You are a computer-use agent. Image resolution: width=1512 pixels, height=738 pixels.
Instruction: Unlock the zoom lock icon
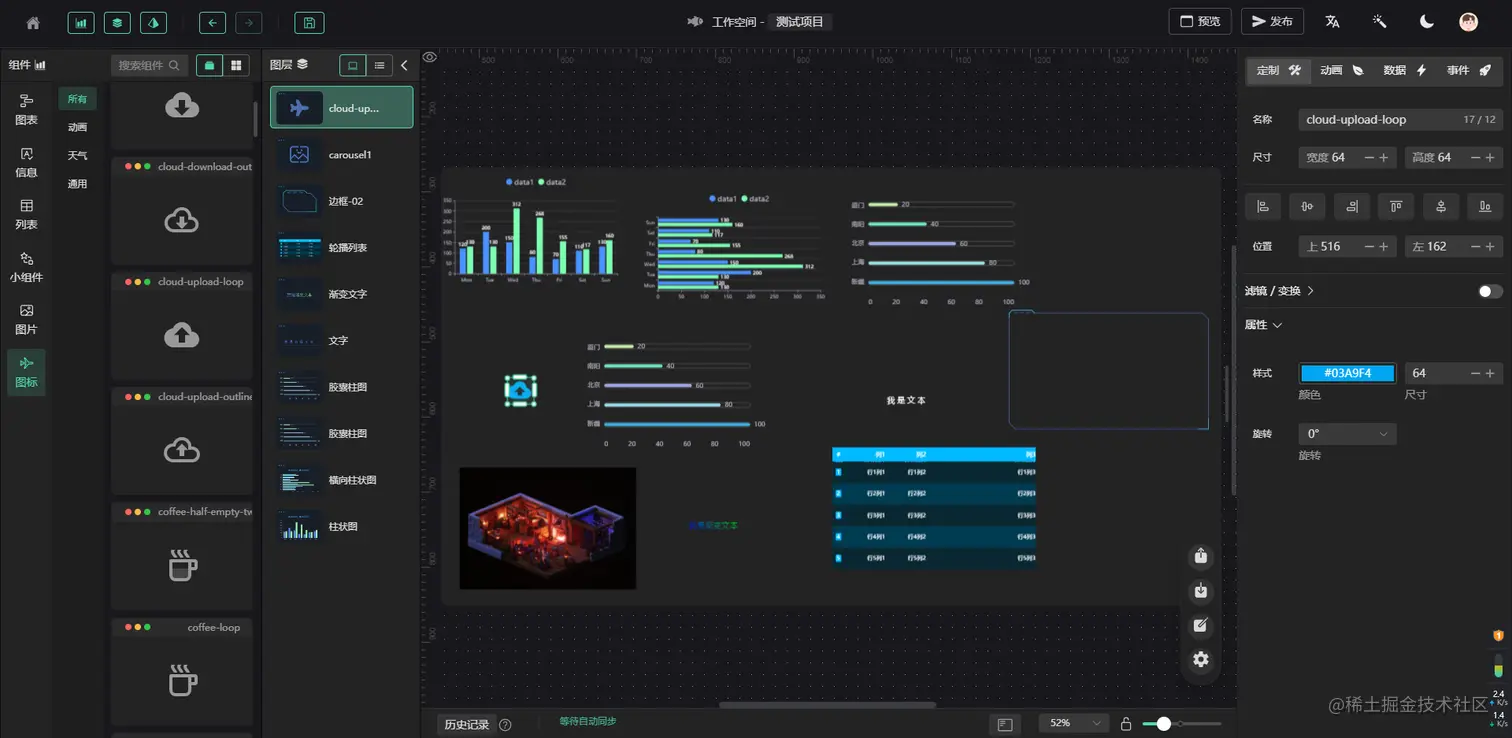[x=1126, y=724]
